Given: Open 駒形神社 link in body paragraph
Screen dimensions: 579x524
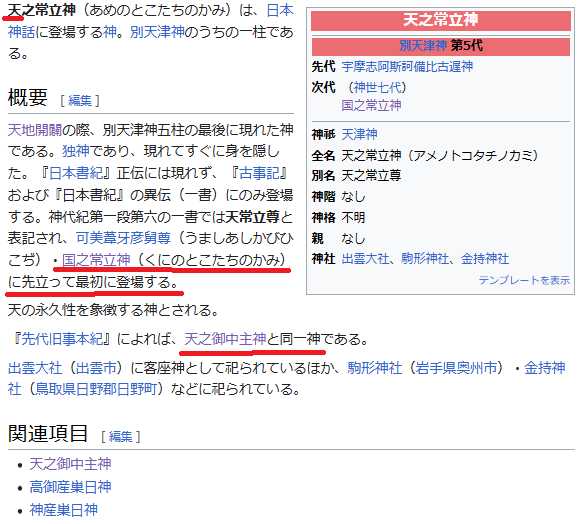Looking at the screenshot, I should 374,368.
